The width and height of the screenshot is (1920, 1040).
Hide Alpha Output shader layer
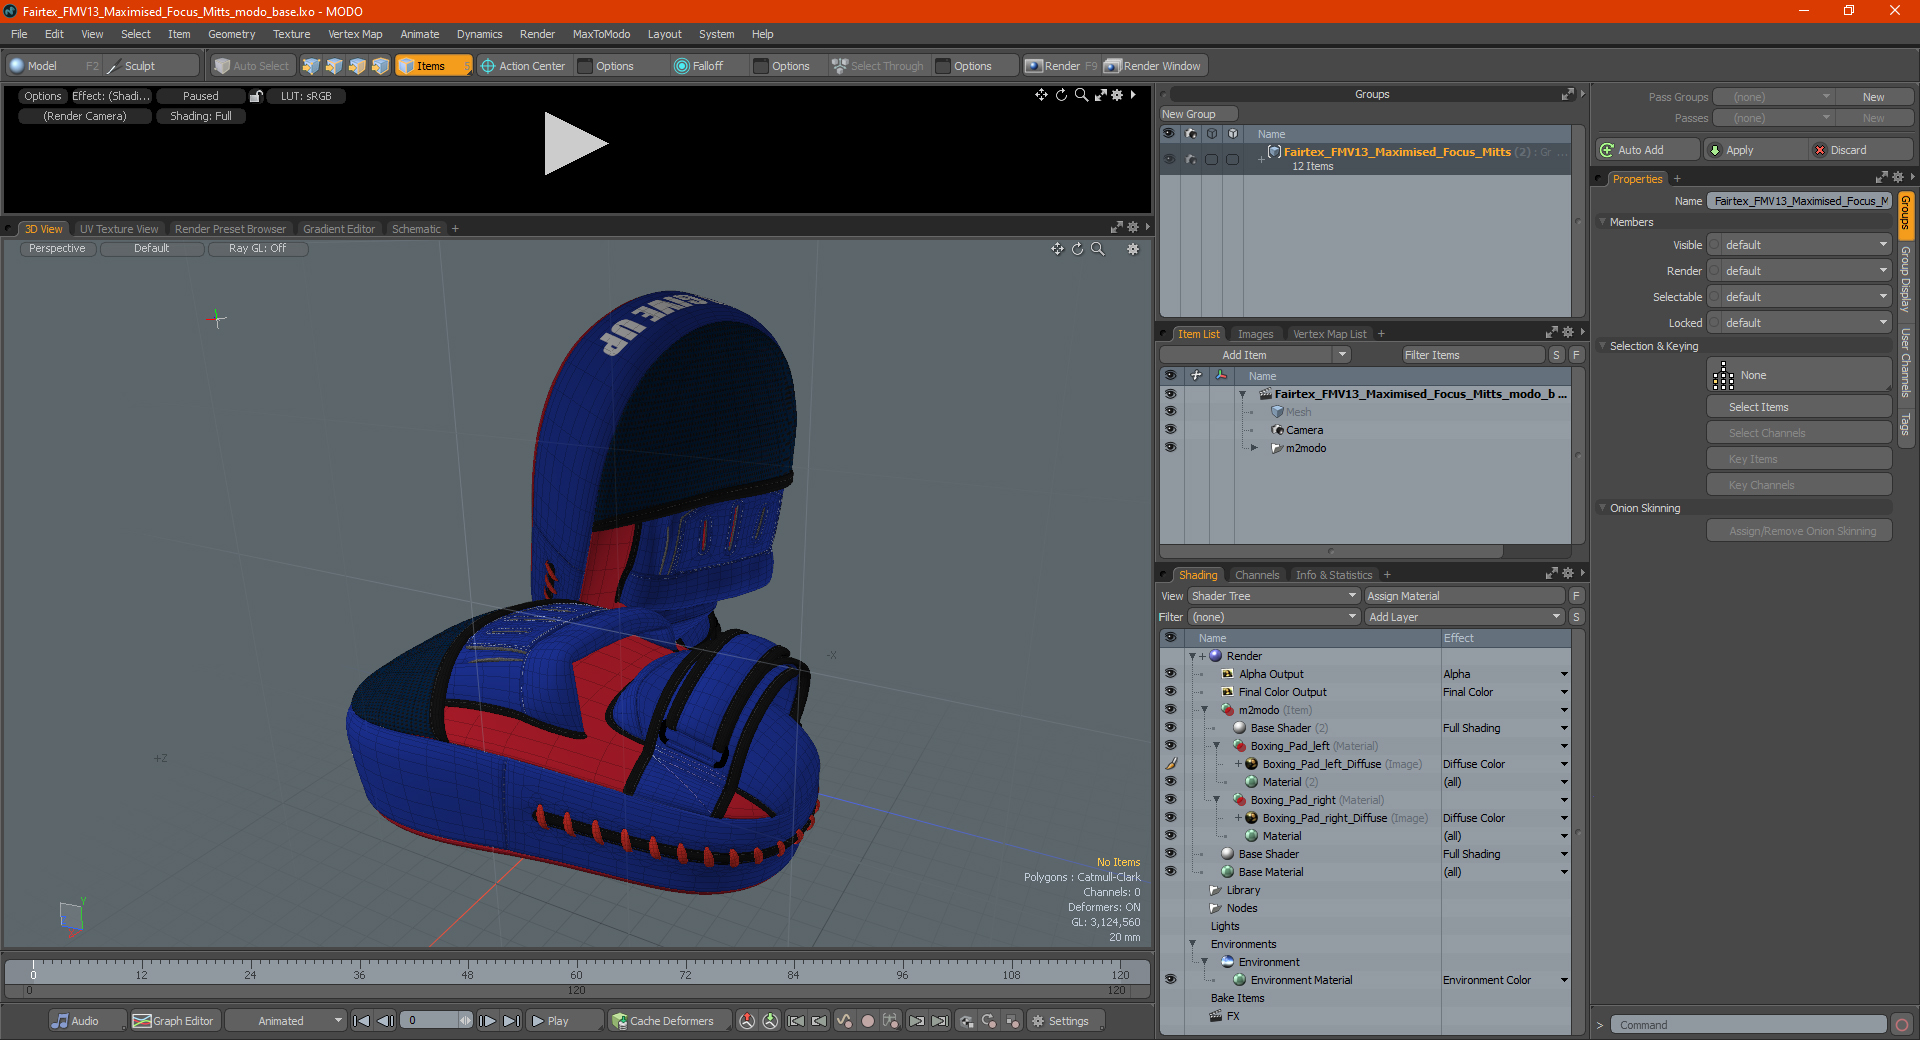(x=1170, y=674)
